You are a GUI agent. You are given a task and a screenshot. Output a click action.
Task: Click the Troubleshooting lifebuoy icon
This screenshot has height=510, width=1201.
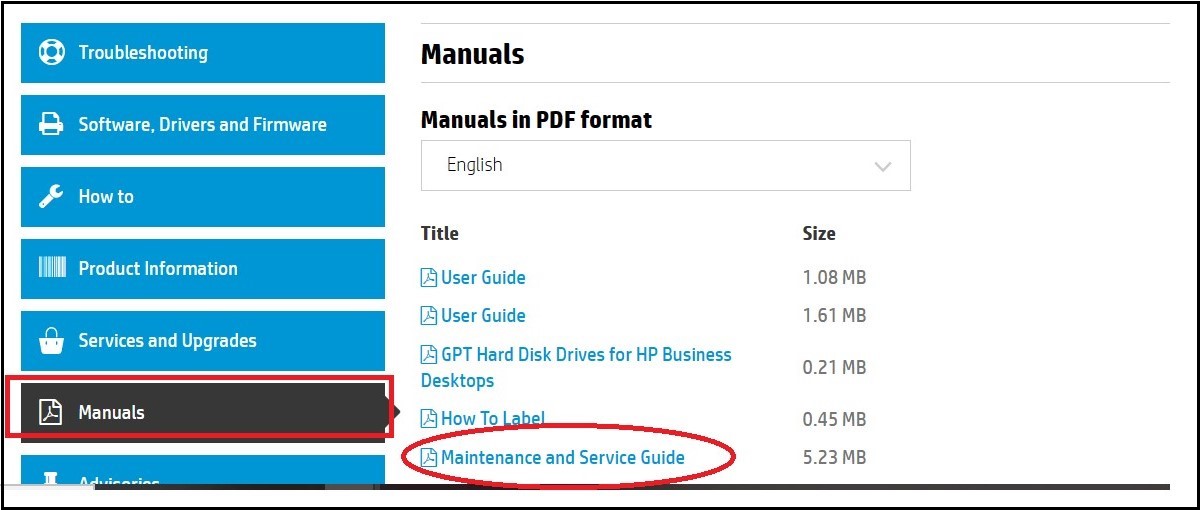point(51,52)
